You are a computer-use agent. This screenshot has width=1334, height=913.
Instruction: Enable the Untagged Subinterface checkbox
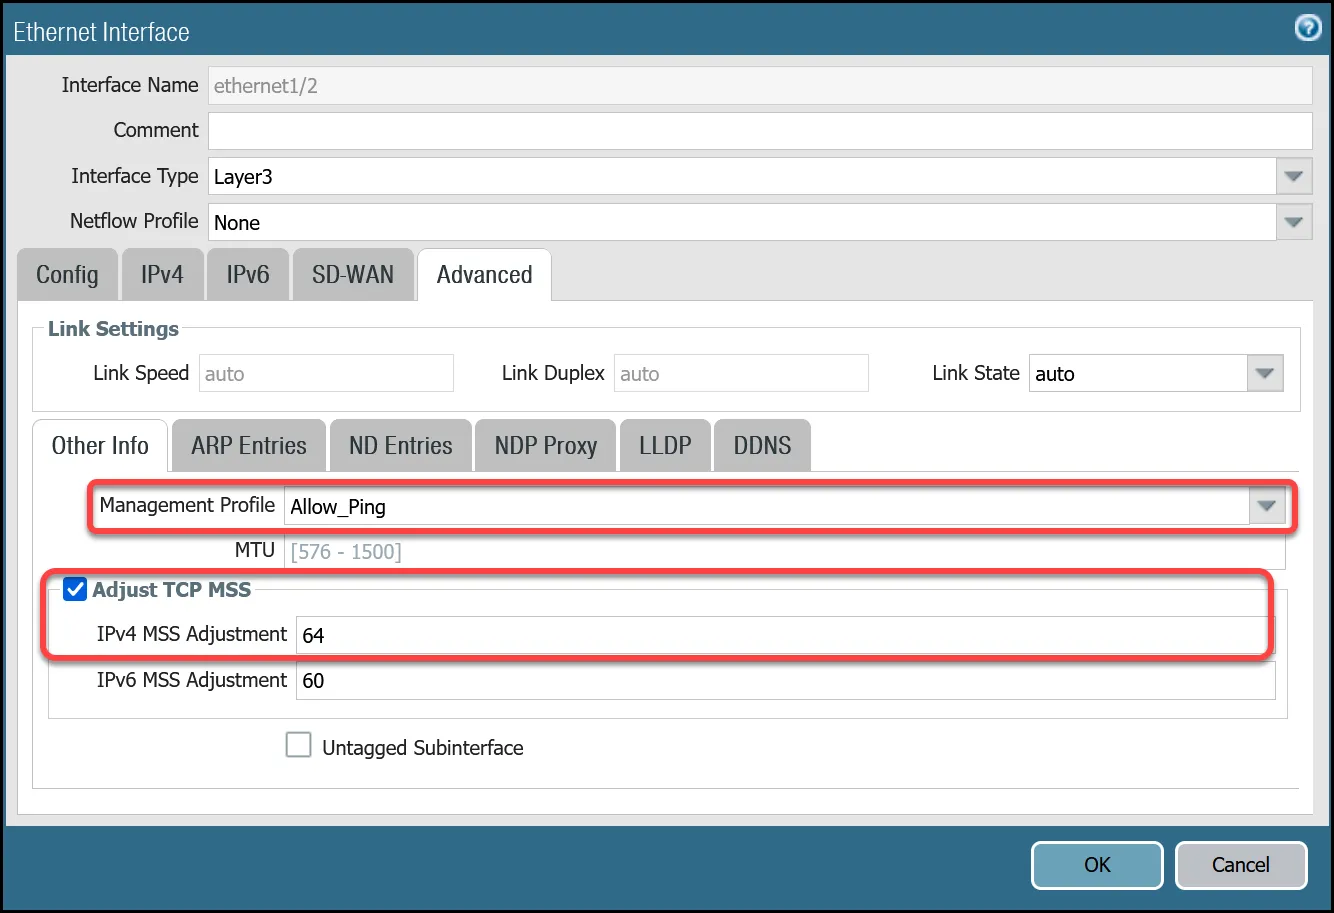coord(298,744)
